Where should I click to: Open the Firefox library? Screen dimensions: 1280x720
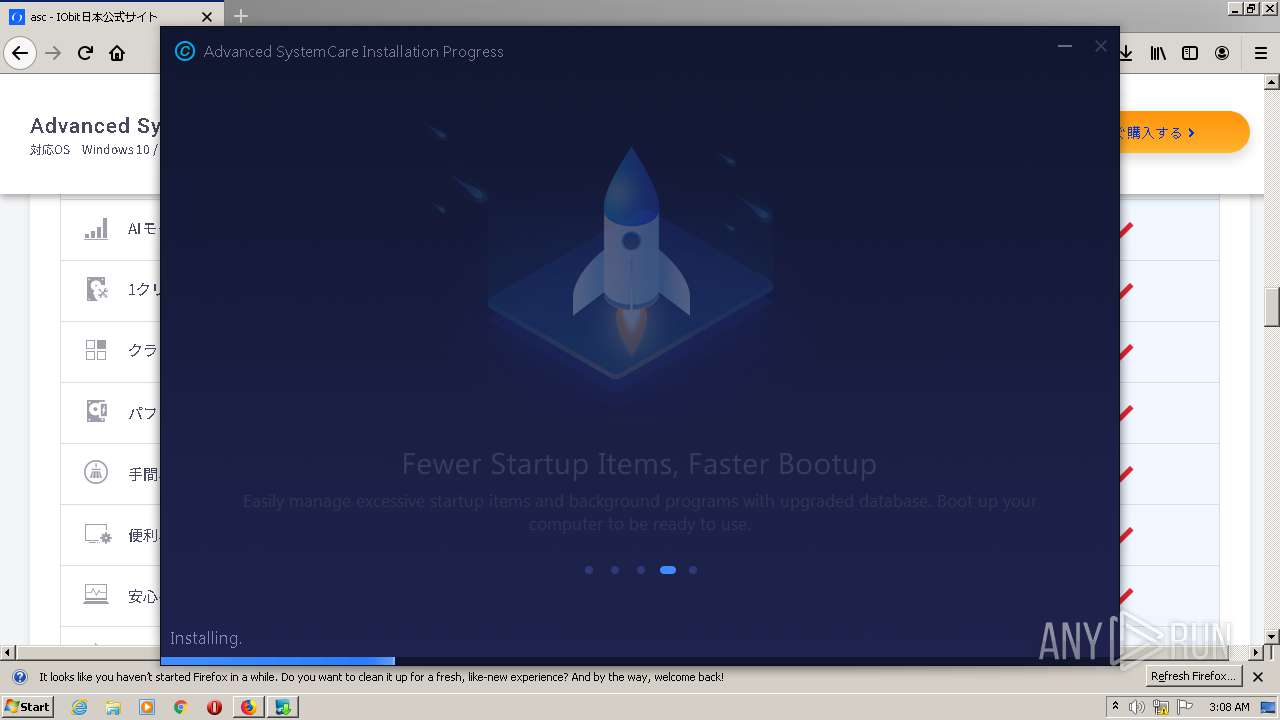pos(1158,53)
